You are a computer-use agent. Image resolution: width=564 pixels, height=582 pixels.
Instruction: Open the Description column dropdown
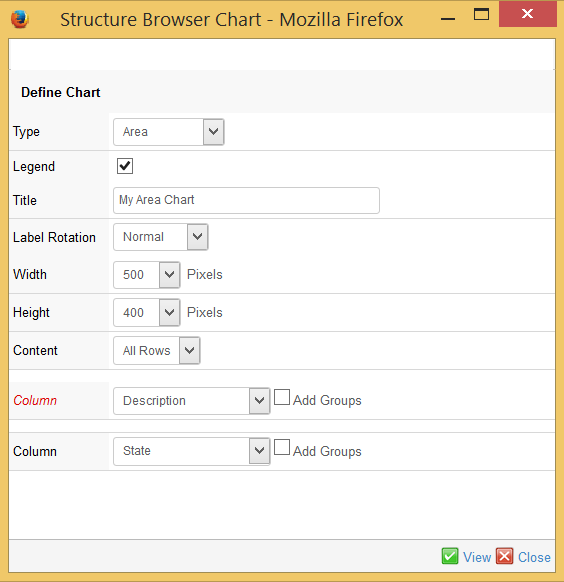point(191,401)
